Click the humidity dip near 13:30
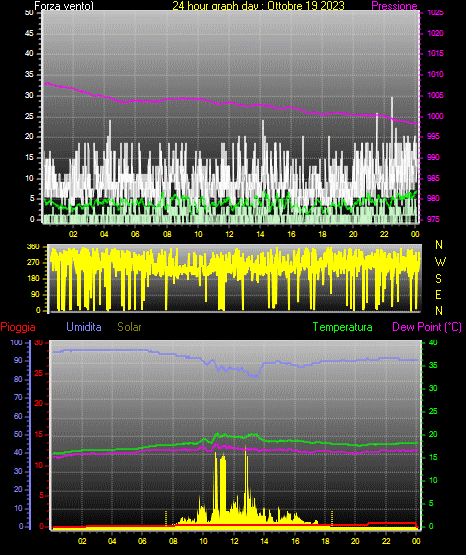Screen dimensions: 466x555 pos(255,376)
